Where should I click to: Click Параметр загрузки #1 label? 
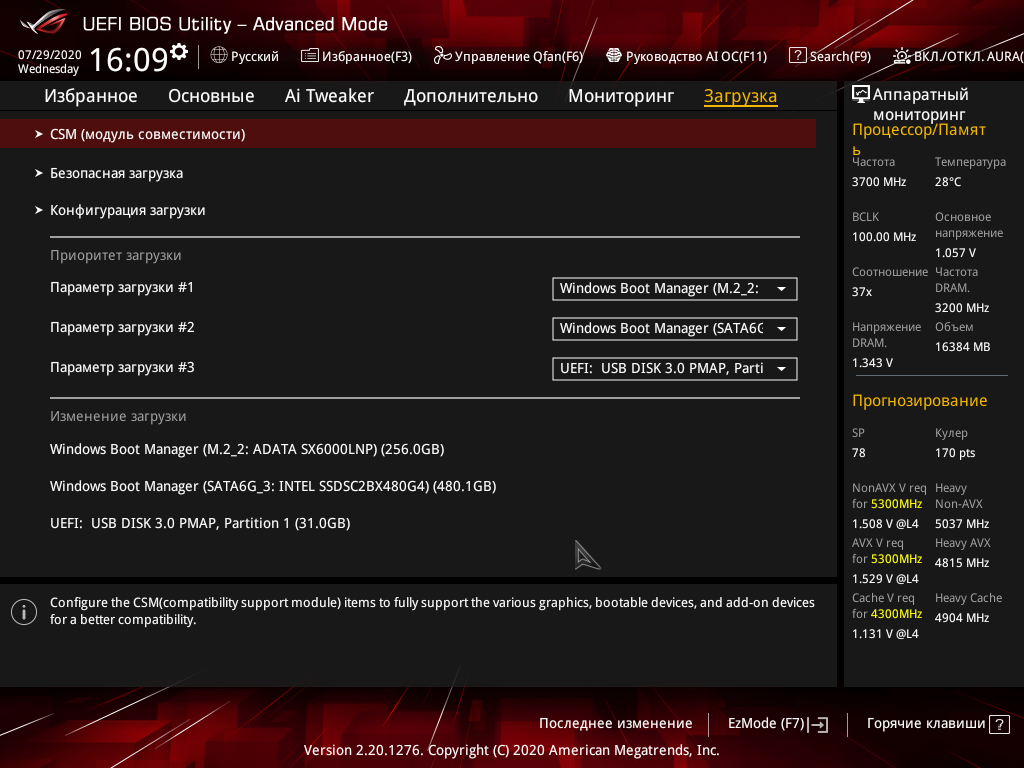[x=121, y=287]
